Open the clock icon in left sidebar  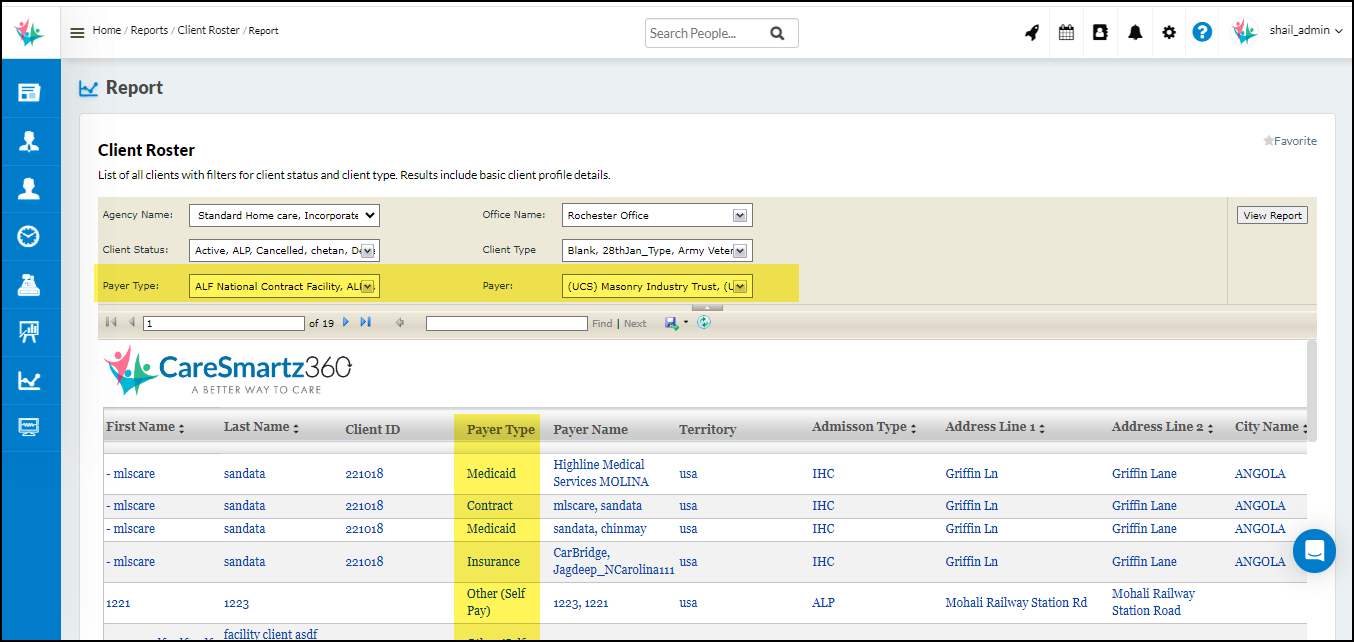29,236
